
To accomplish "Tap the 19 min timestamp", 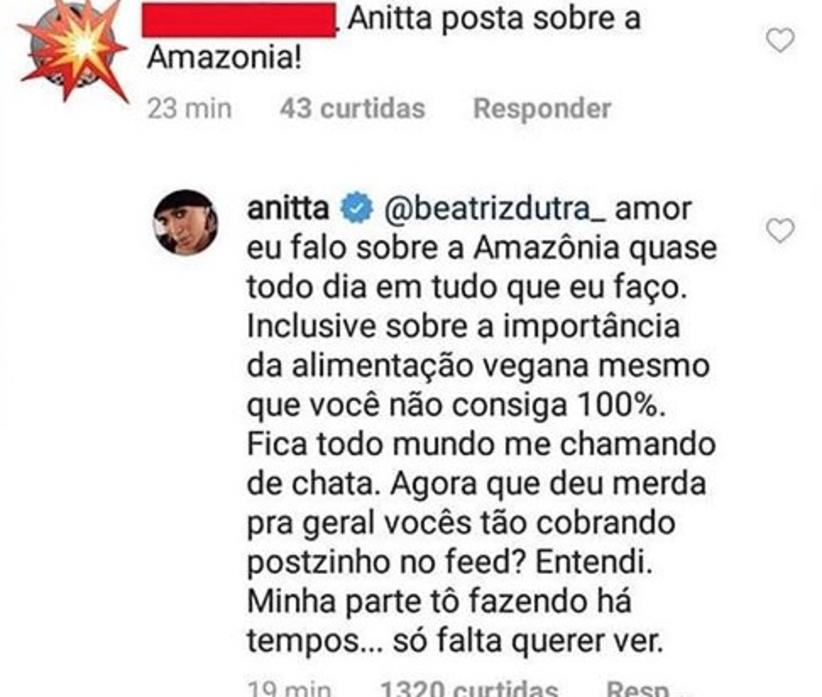I will coord(289,688).
